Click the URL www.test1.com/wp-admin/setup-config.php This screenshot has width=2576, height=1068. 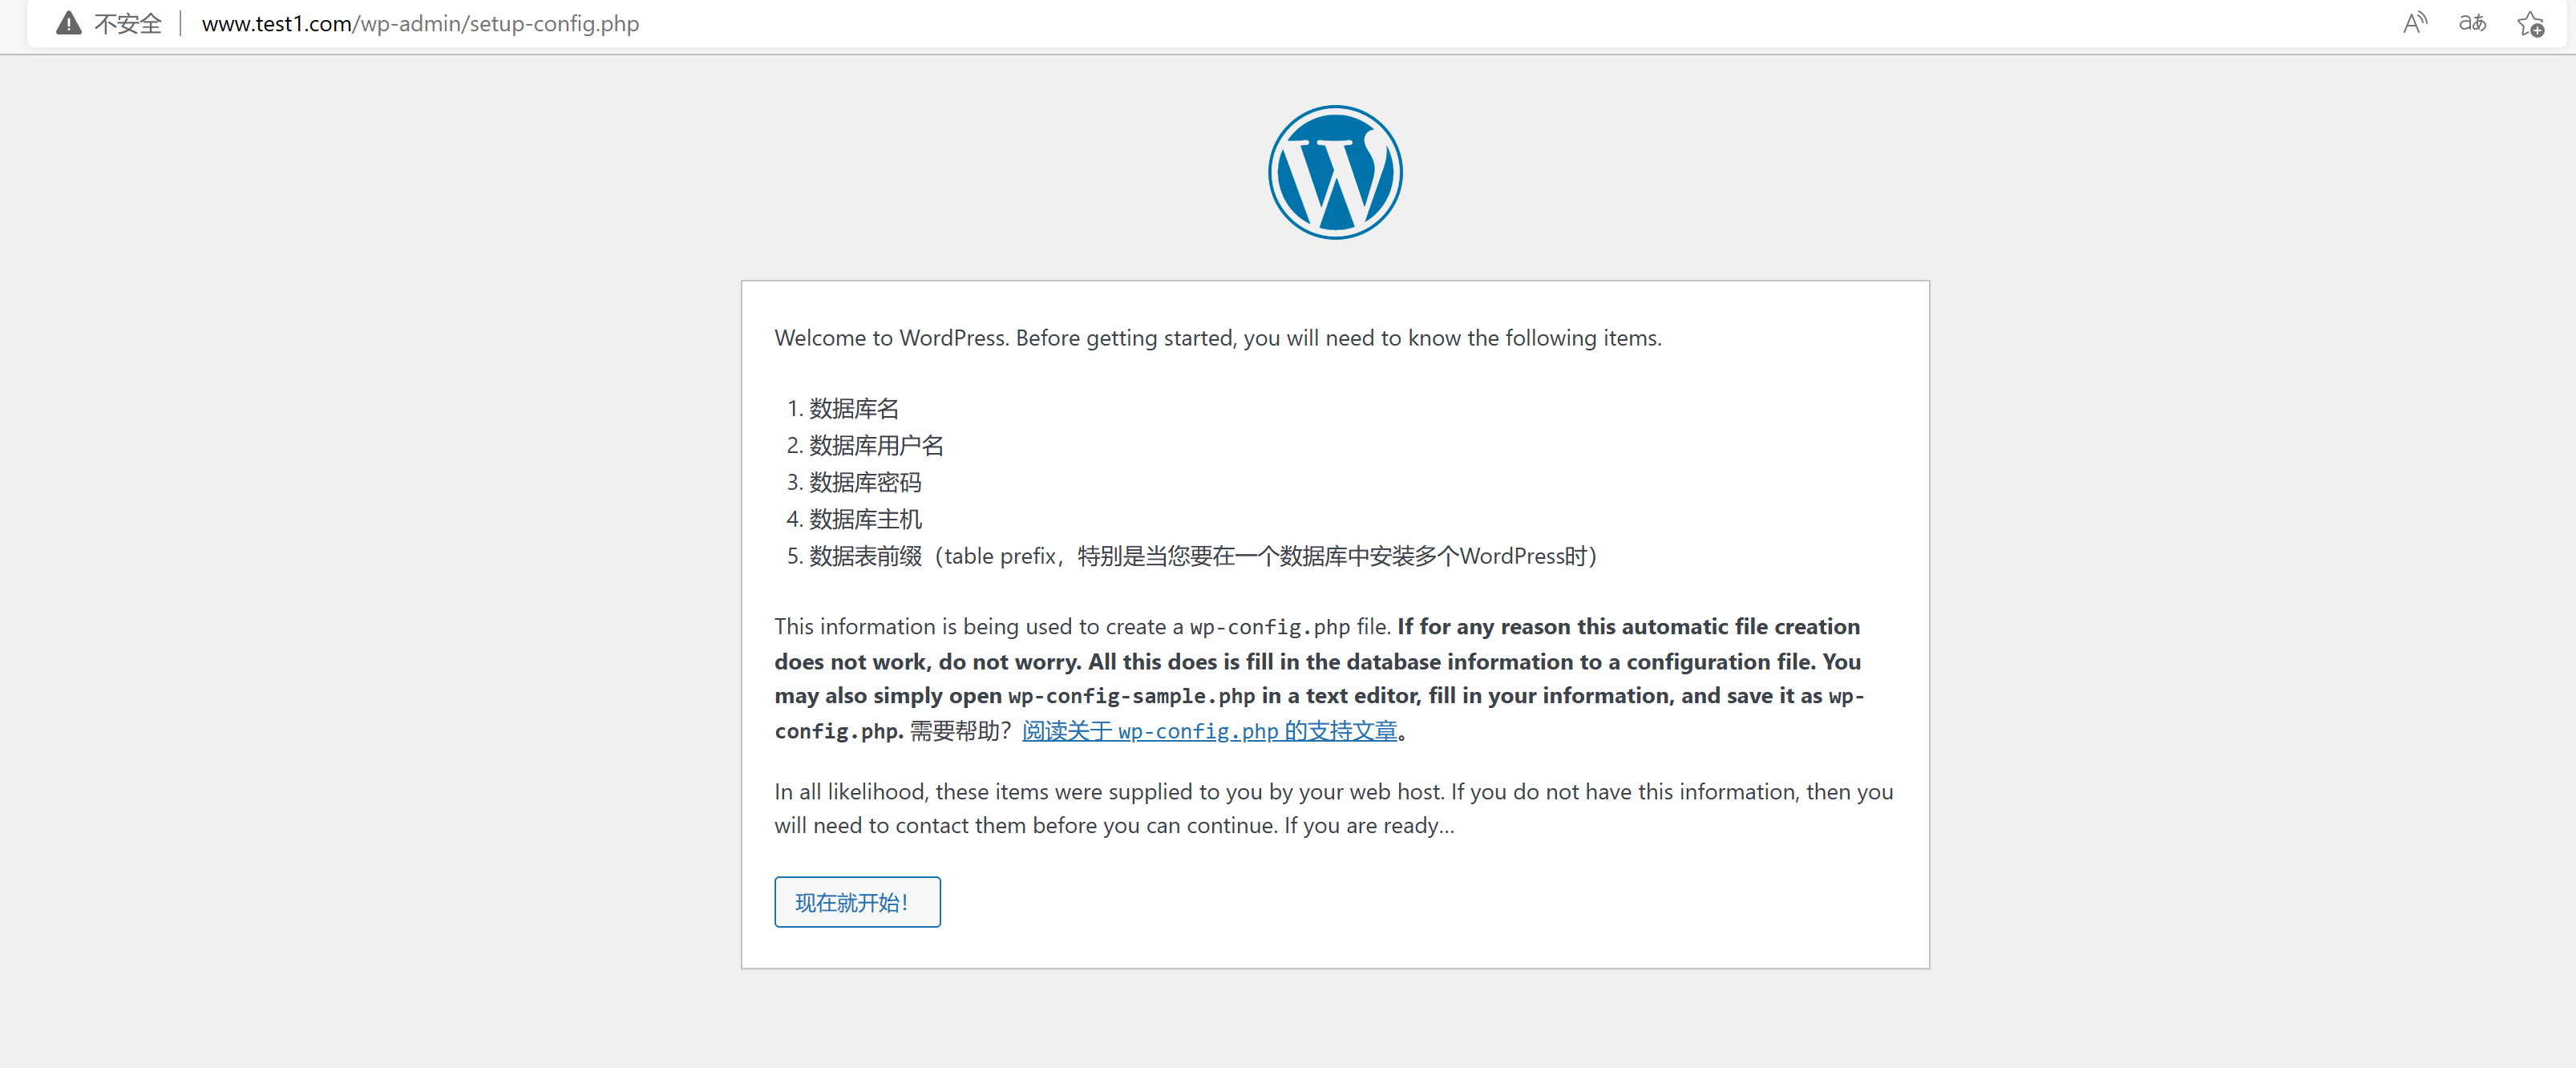tap(420, 23)
